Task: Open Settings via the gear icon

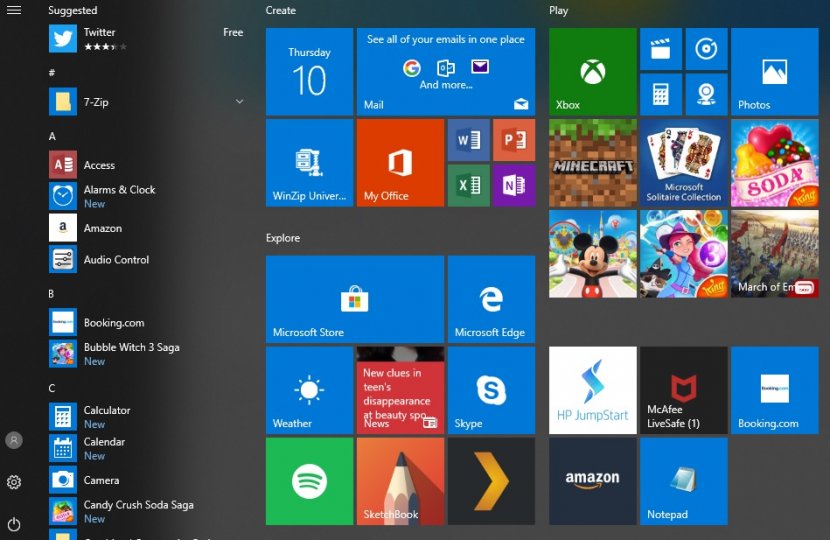Action: point(14,482)
